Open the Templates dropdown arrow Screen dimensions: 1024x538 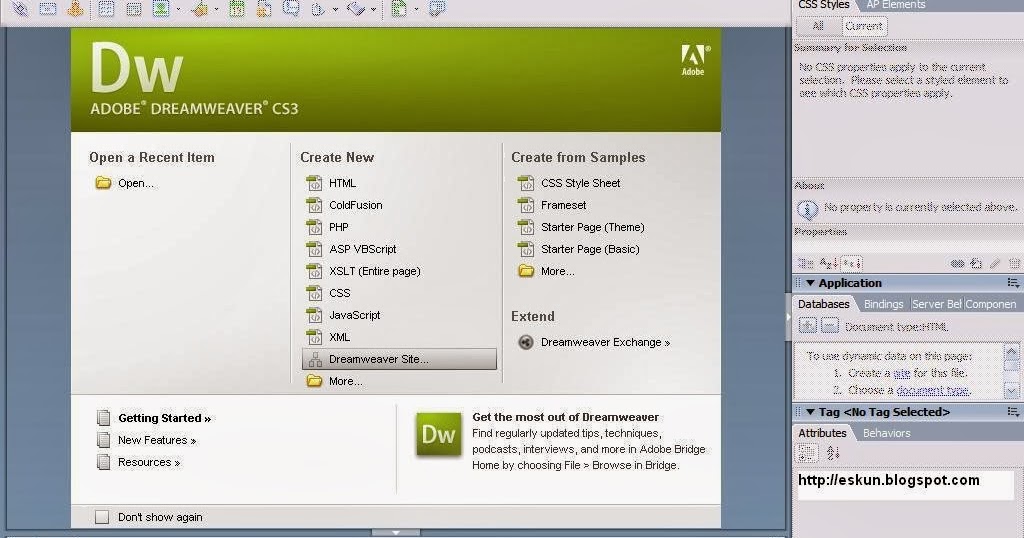(x=416, y=10)
